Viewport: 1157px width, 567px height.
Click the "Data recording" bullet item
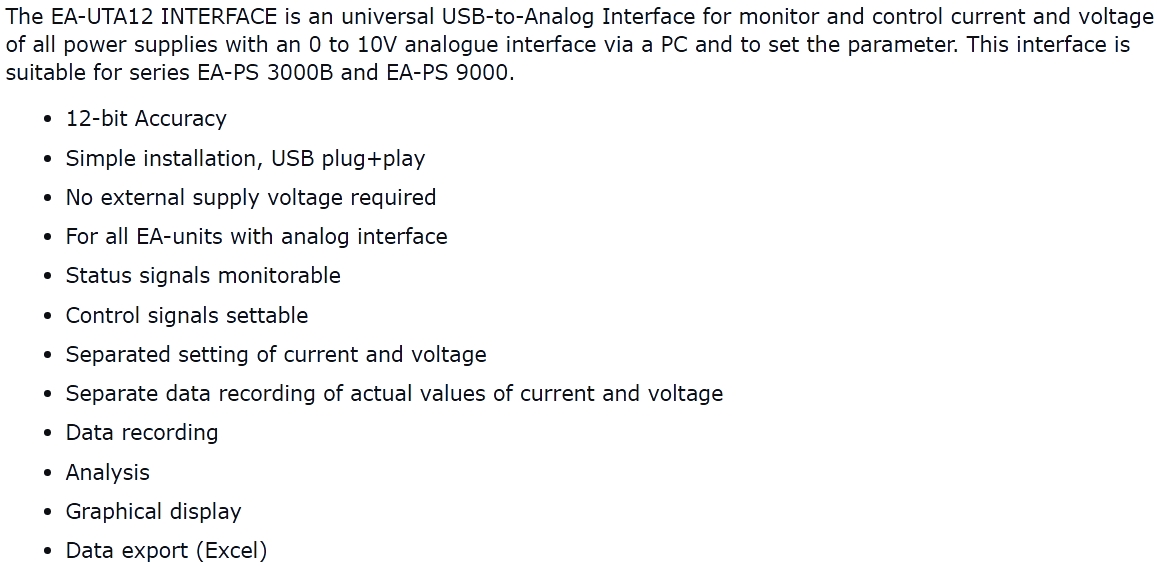(x=141, y=433)
